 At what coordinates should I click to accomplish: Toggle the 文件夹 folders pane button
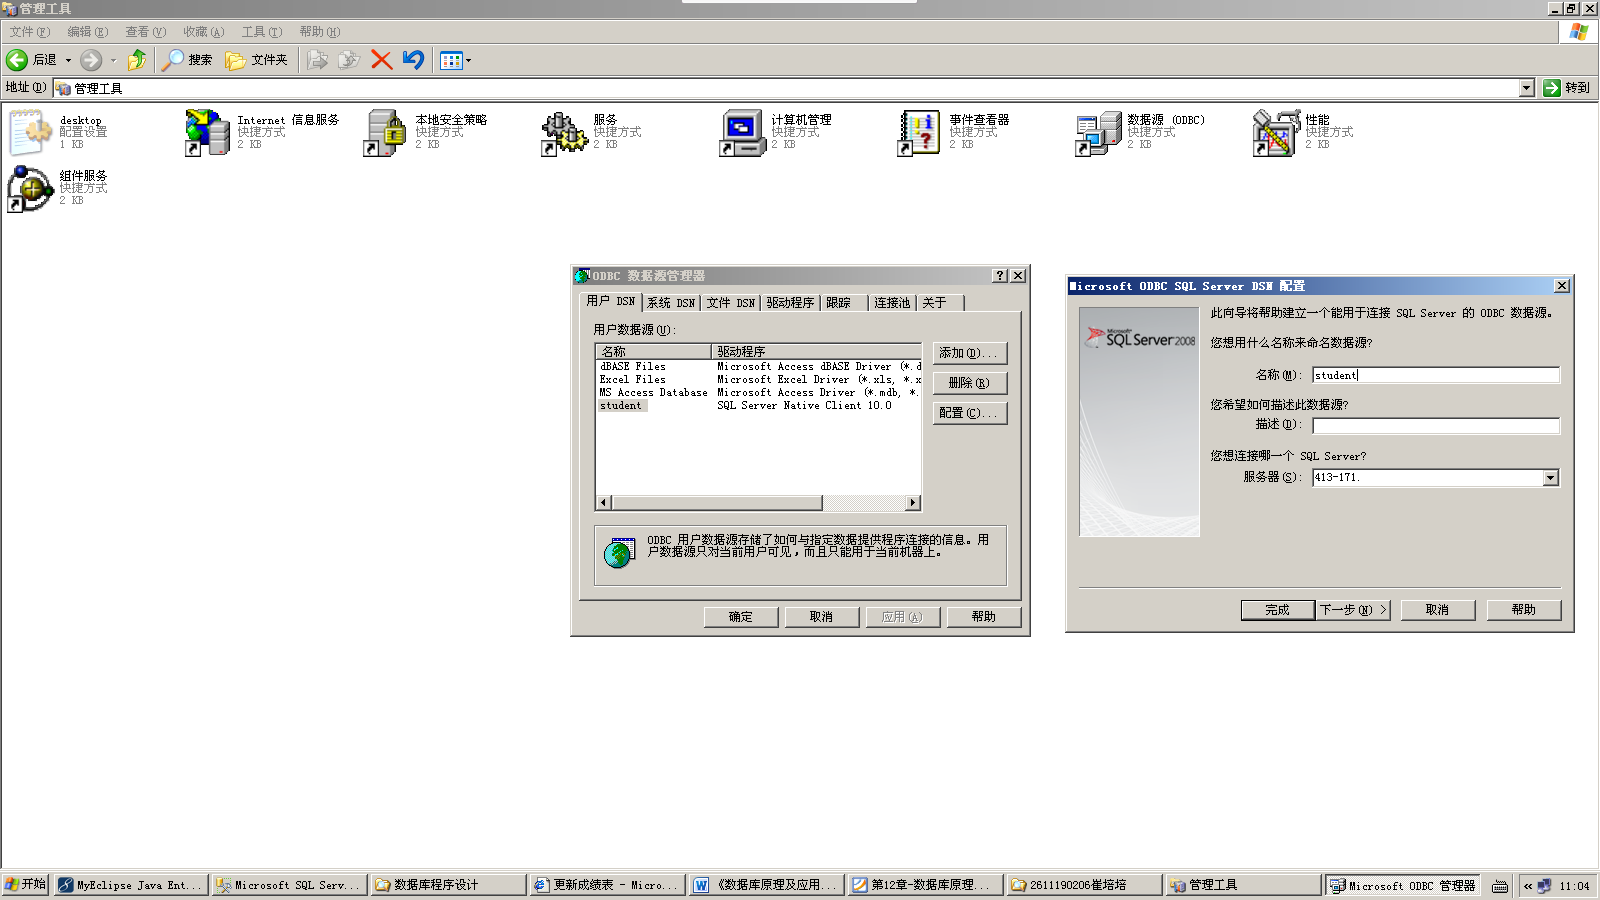257,60
